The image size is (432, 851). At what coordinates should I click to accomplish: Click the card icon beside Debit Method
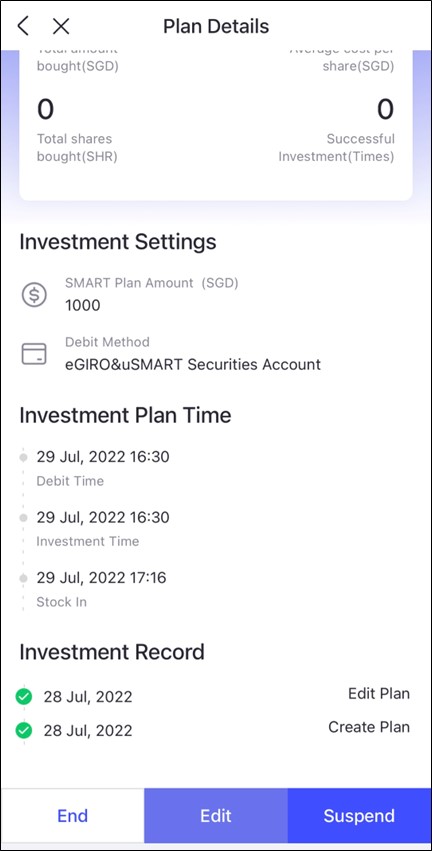34,354
